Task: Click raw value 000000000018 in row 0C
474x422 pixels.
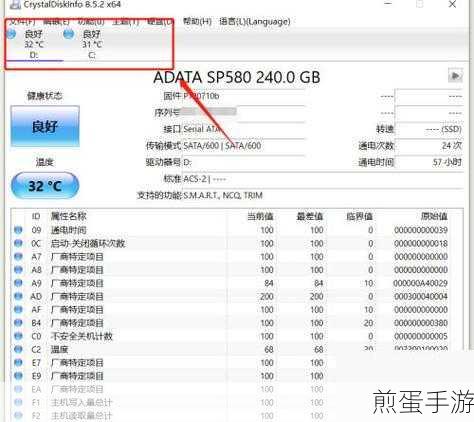Action: (x=420, y=243)
